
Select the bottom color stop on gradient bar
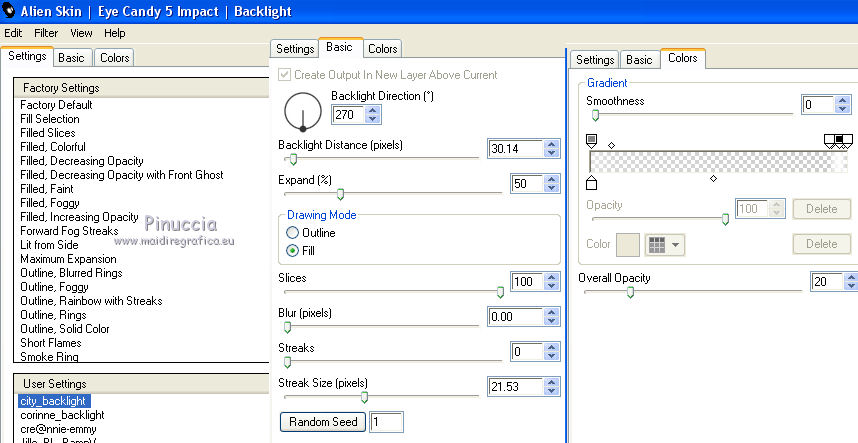coord(591,183)
